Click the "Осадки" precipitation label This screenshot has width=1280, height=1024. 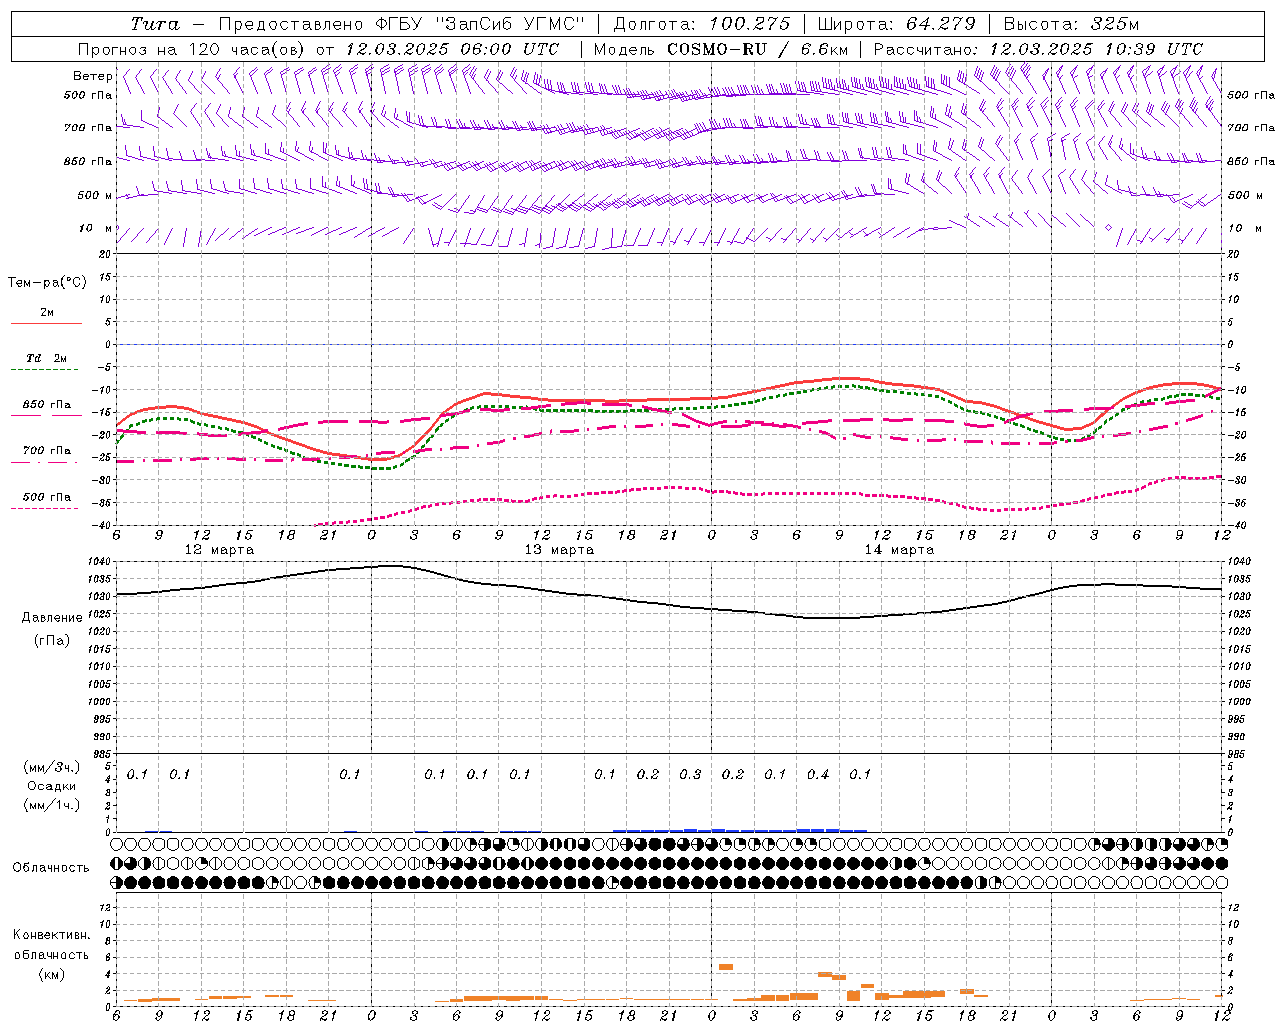click(52, 786)
